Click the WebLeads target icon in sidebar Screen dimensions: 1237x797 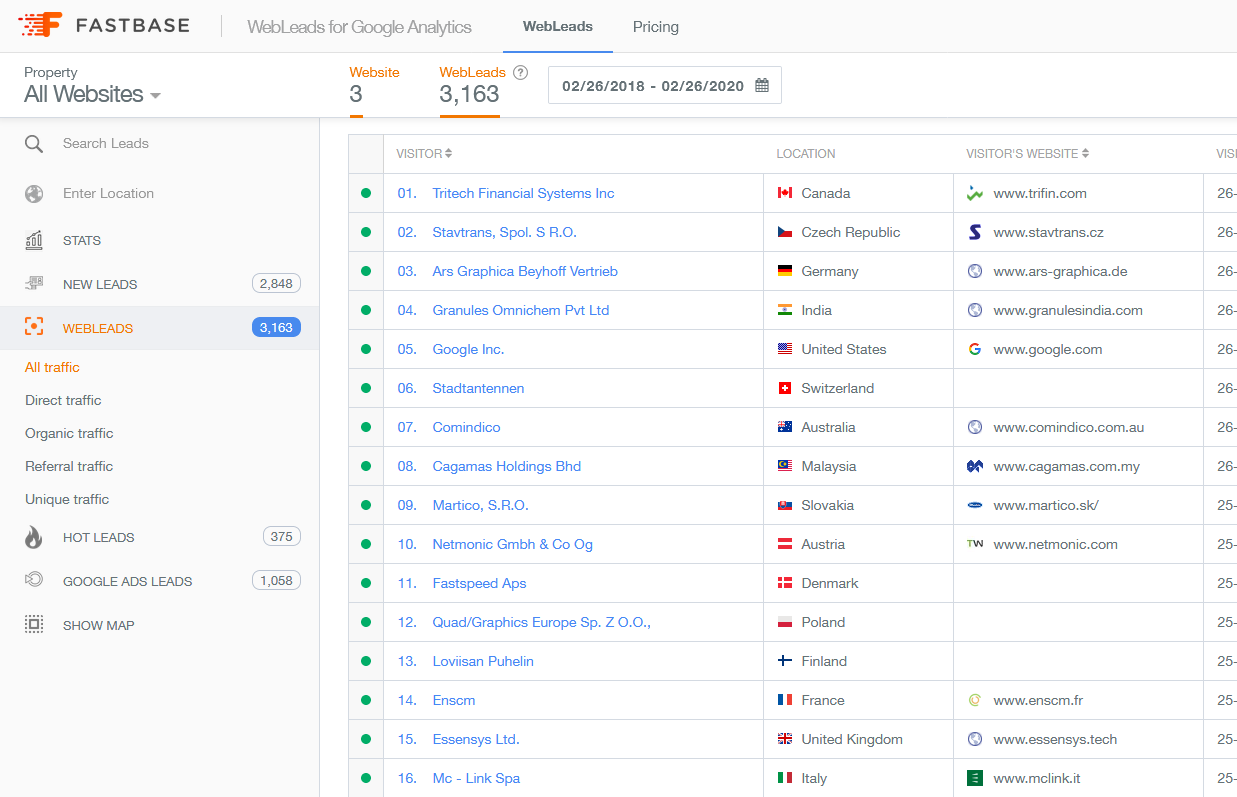pos(34,328)
